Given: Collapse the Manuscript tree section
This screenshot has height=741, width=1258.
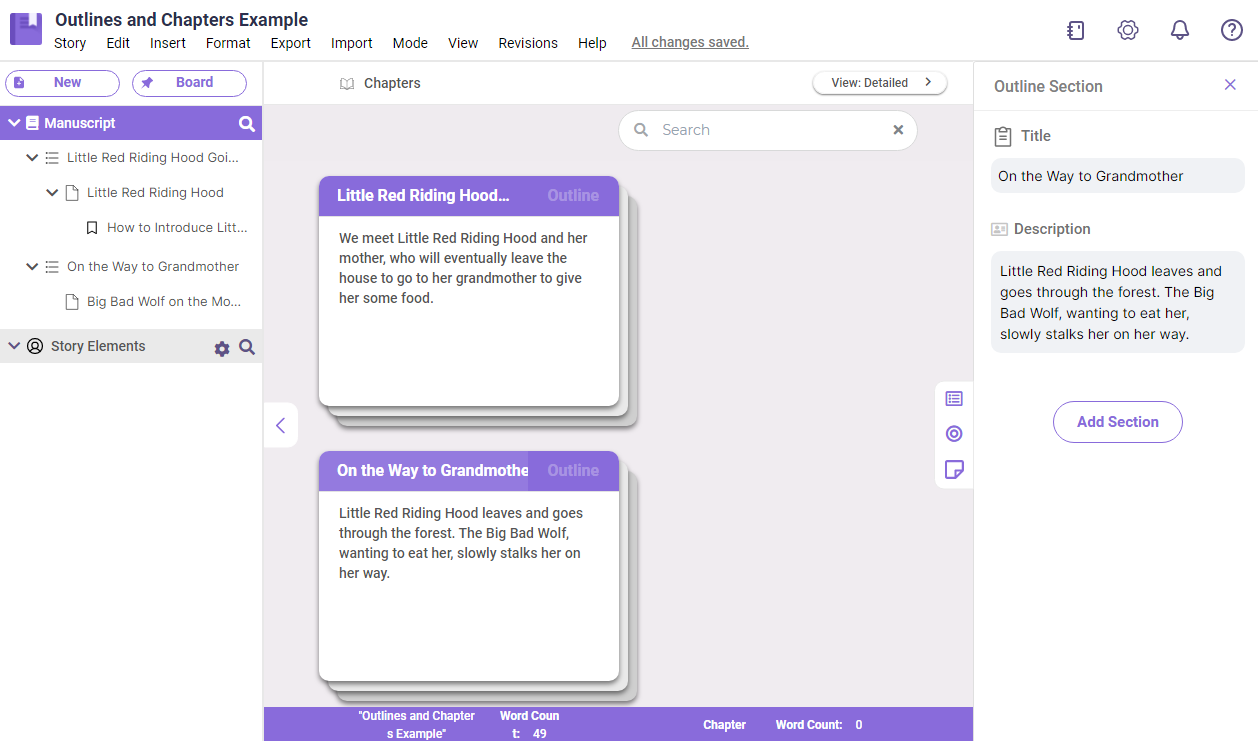Looking at the screenshot, I should 13,122.
